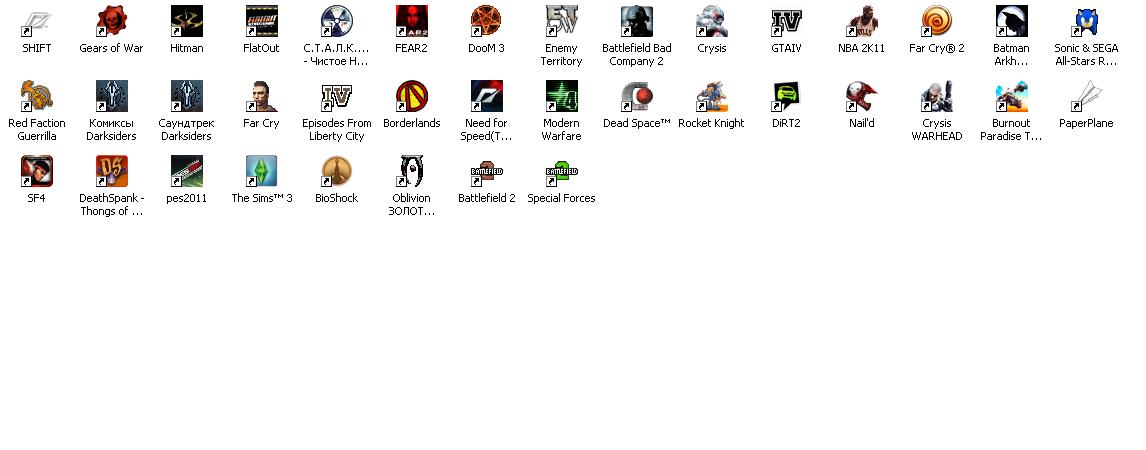The height and width of the screenshot is (450, 1146).
Task: Click the Dead Space™ icon
Action: [x=637, y=96]
